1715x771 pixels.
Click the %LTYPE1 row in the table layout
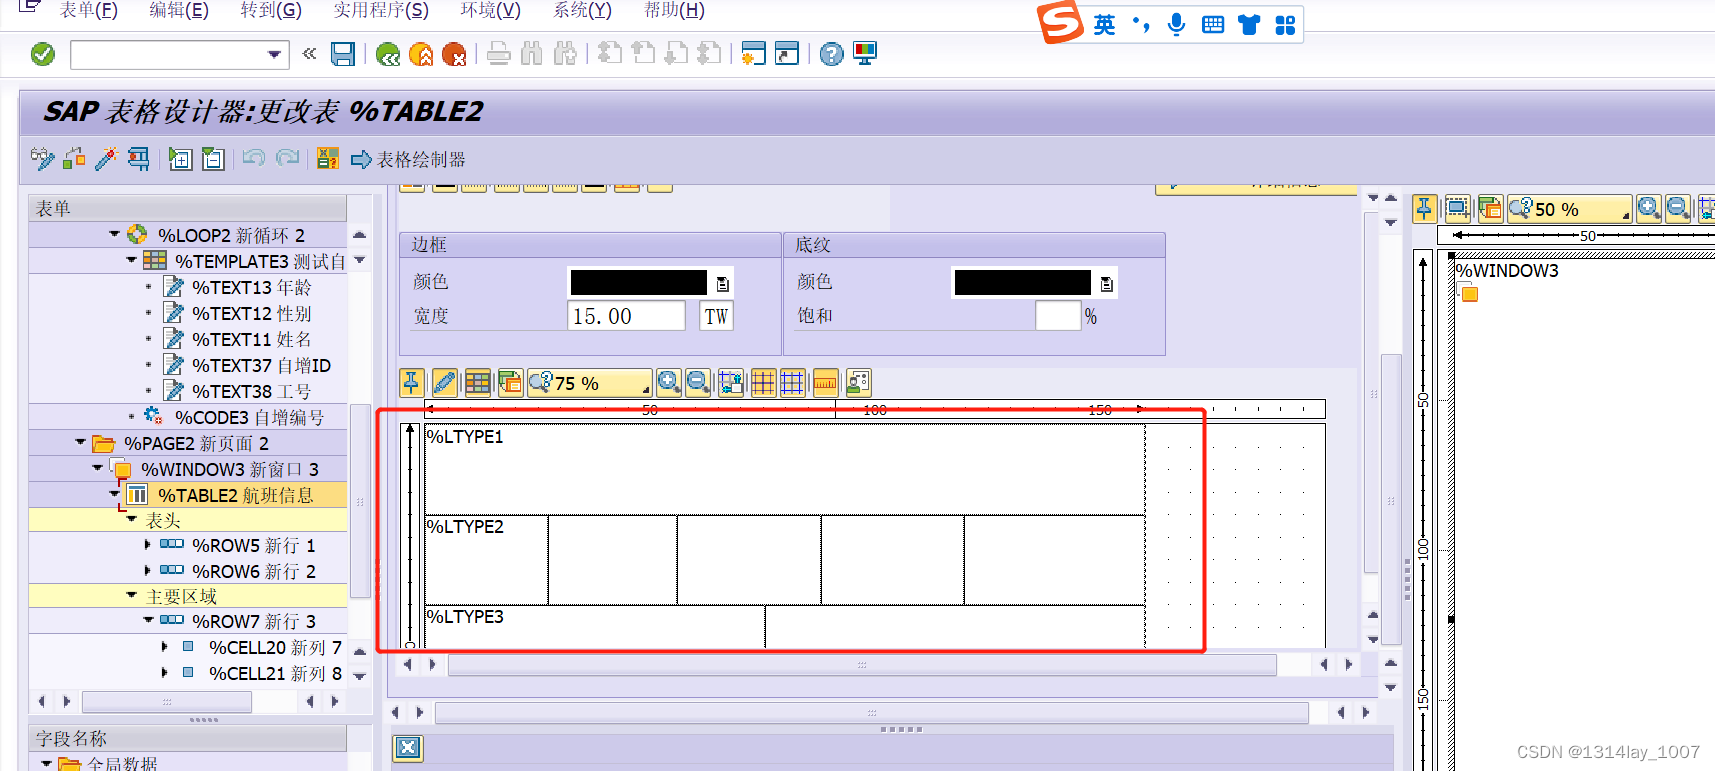coord(785,470)
